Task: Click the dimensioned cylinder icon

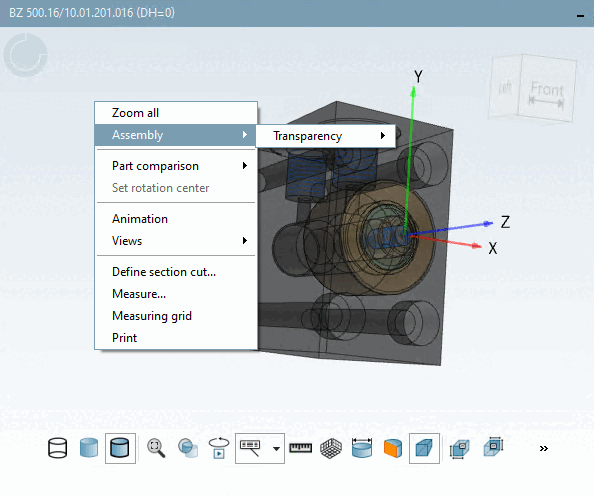Action: pos(362,448)
